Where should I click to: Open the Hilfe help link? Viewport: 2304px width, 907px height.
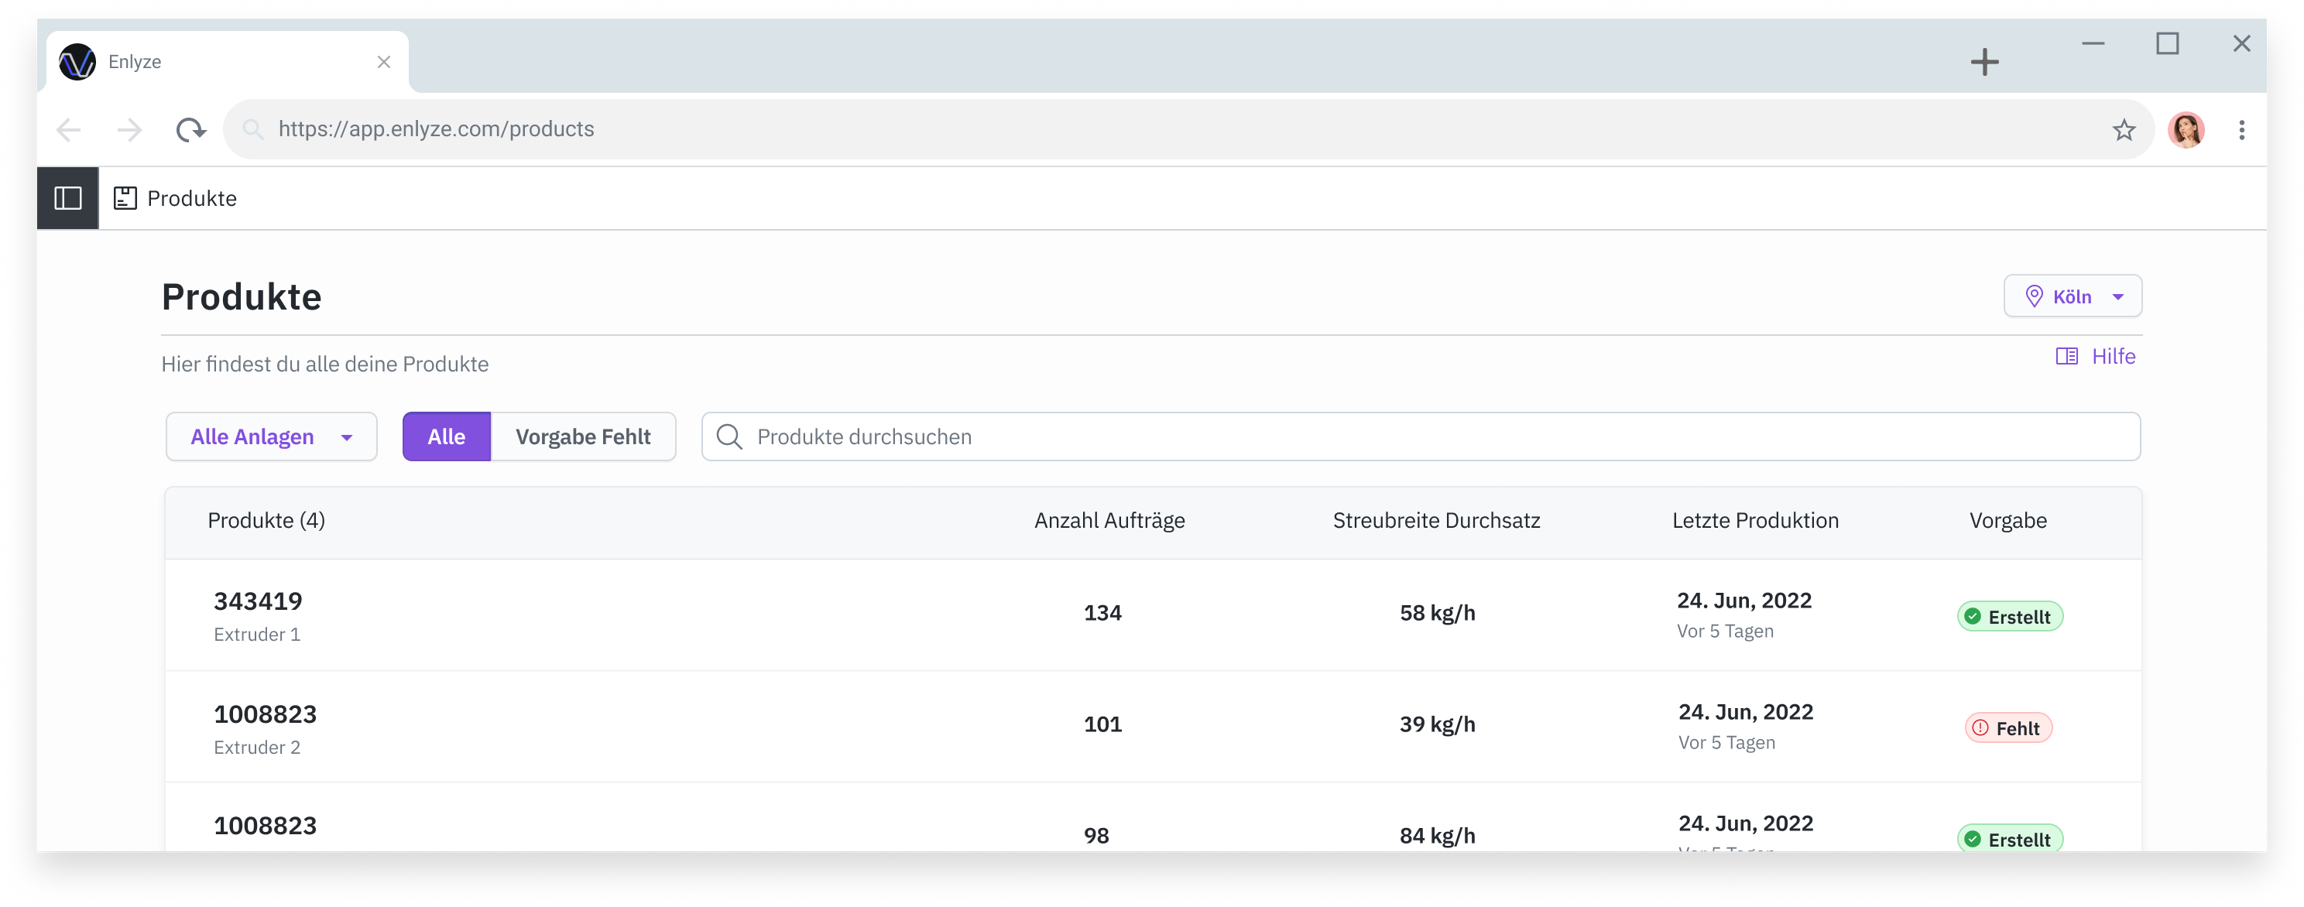tap(2096, 357)
